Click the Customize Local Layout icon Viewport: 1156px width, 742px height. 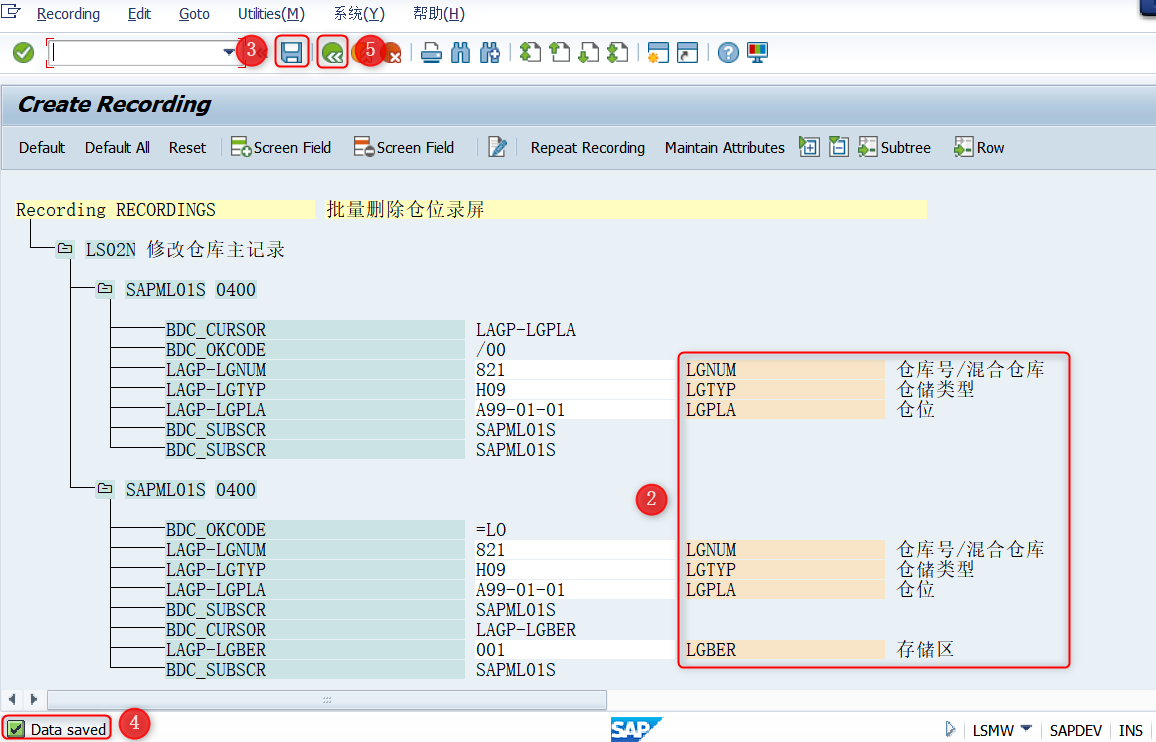coord(757,52)
